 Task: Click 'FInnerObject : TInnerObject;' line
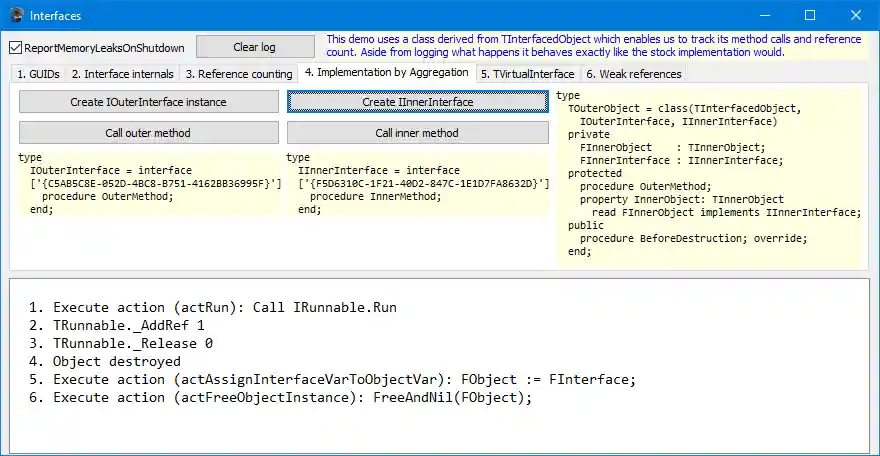tap(672, 148)
